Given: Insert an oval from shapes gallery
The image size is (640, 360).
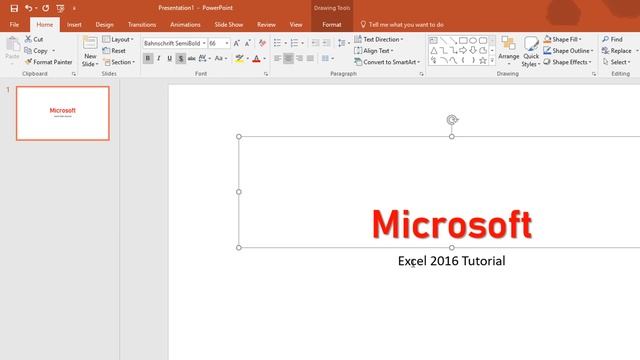Looking at the screenshot, I should [x=473, y=40].
